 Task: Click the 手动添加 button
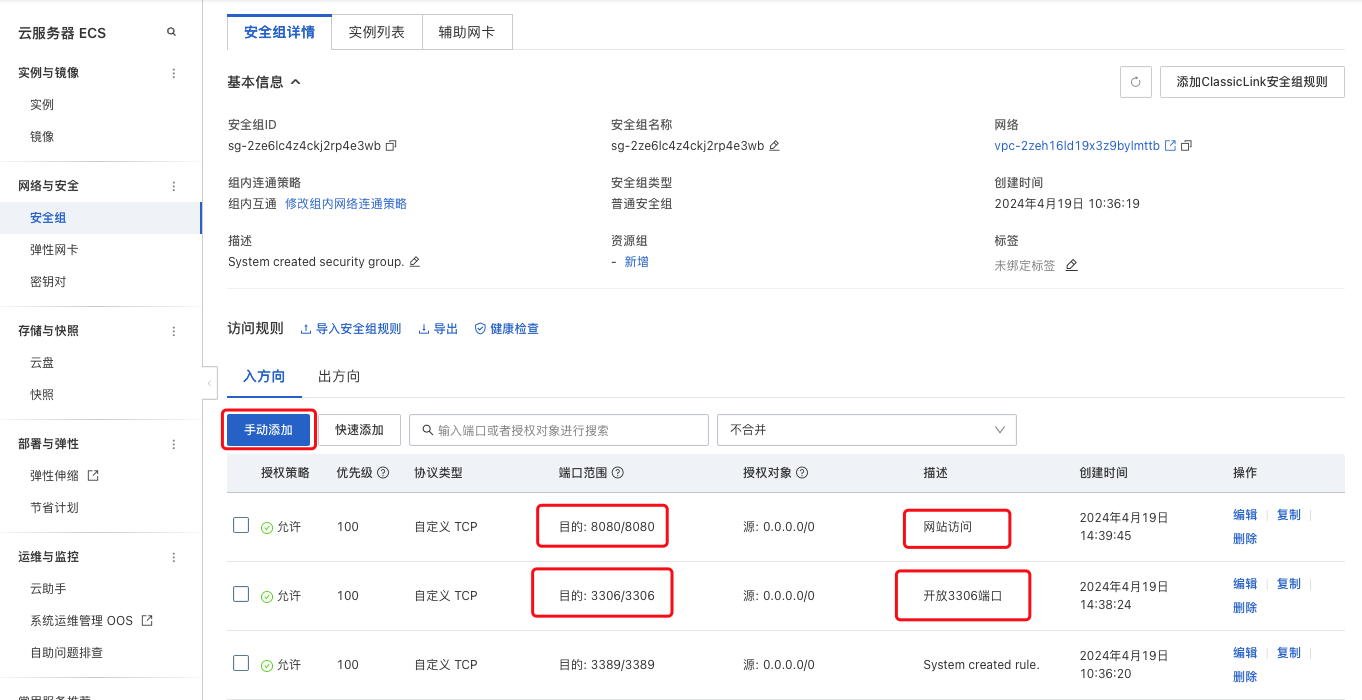click(x=268, y=430)
